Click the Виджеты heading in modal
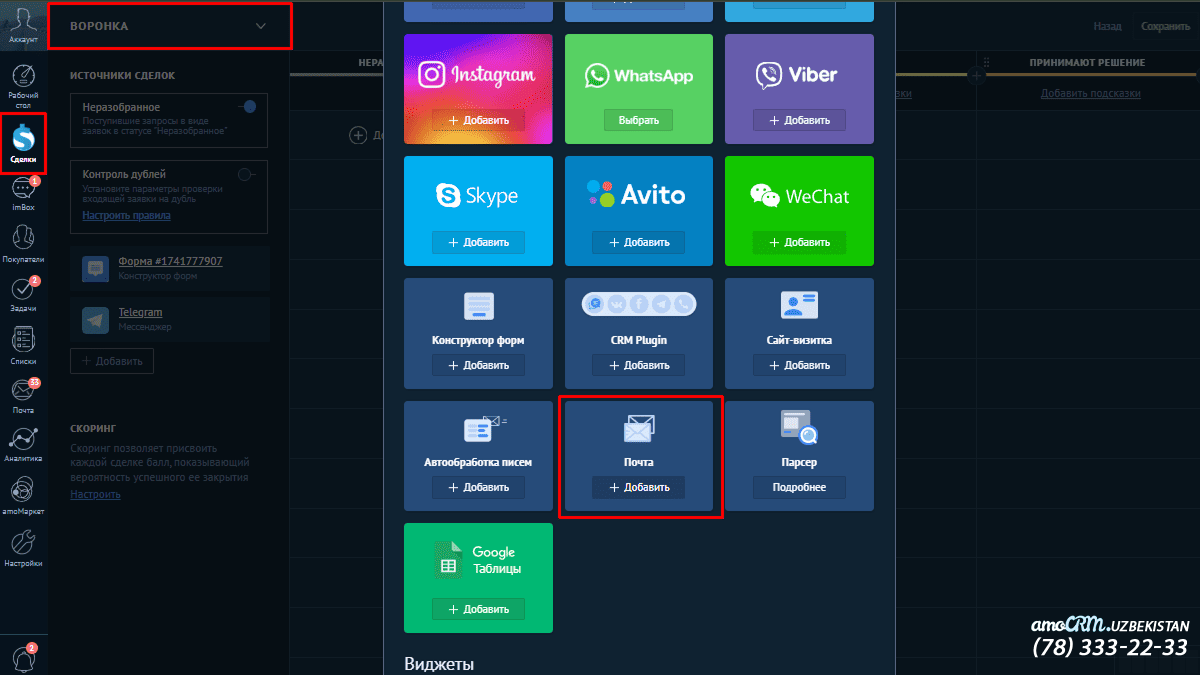The width and height of the screenshot is (1200, 675). tap(439, 664)
